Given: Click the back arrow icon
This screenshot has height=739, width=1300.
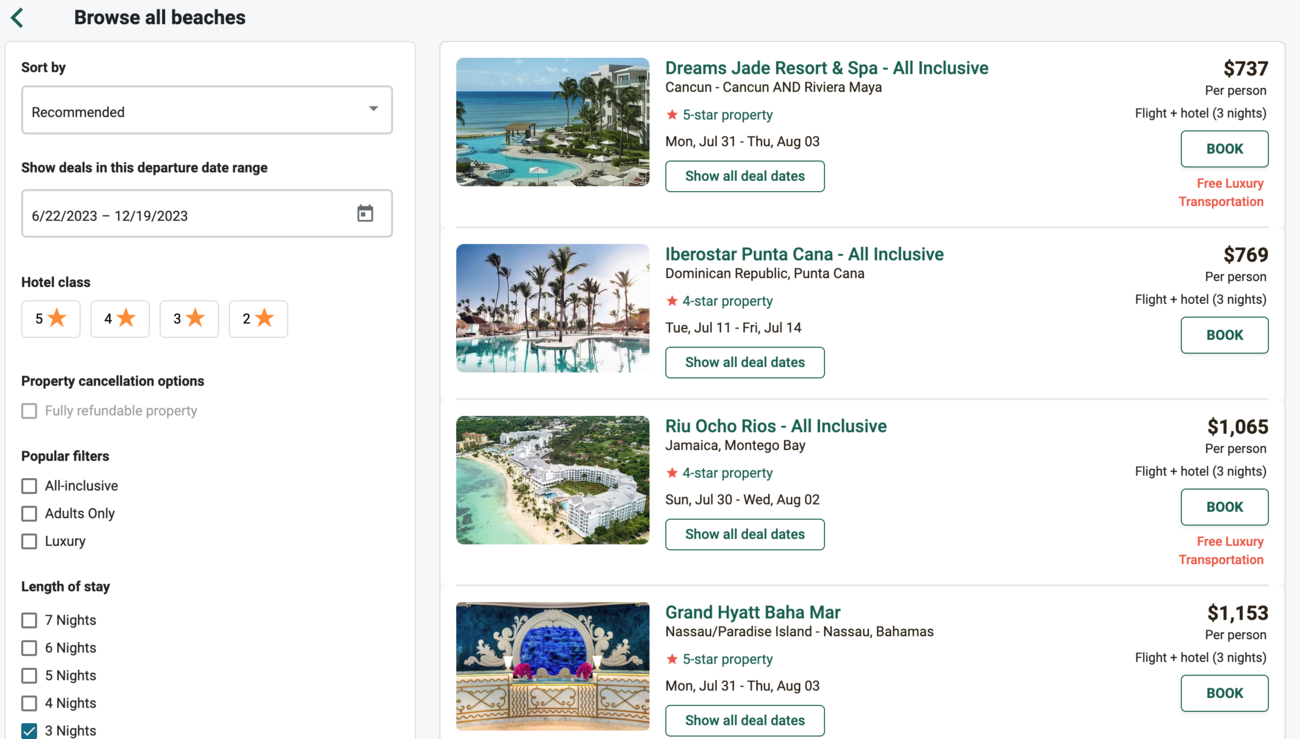Looking at the screenshot, I should (17, 17).
